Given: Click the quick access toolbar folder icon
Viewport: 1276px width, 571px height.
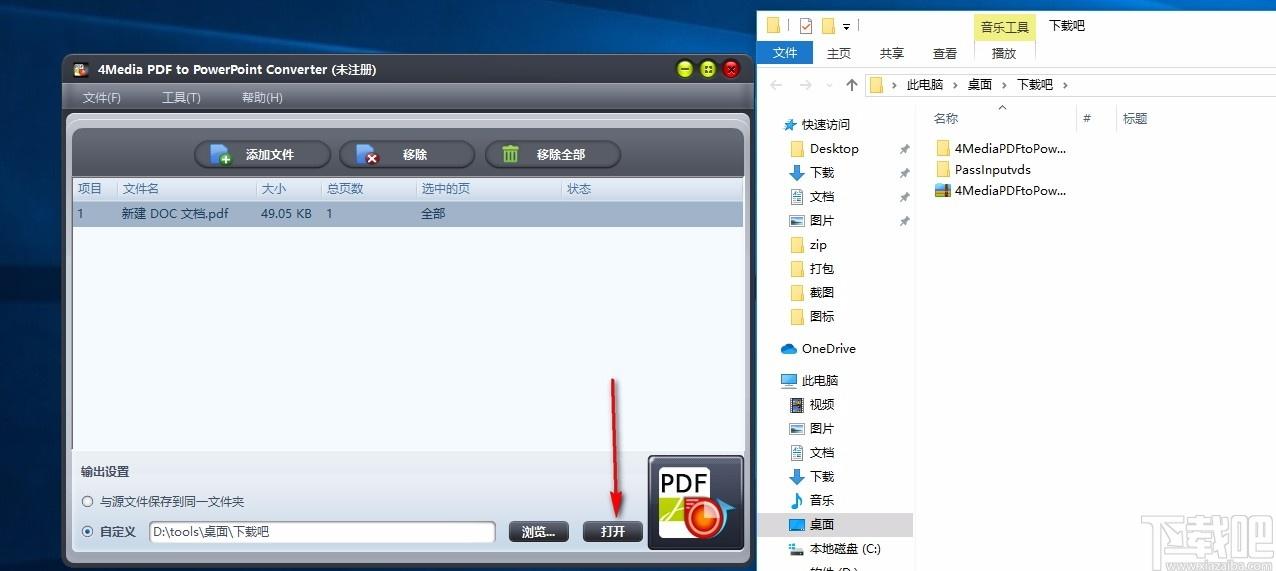Looking at the screenshot, I should pos(774,26).
